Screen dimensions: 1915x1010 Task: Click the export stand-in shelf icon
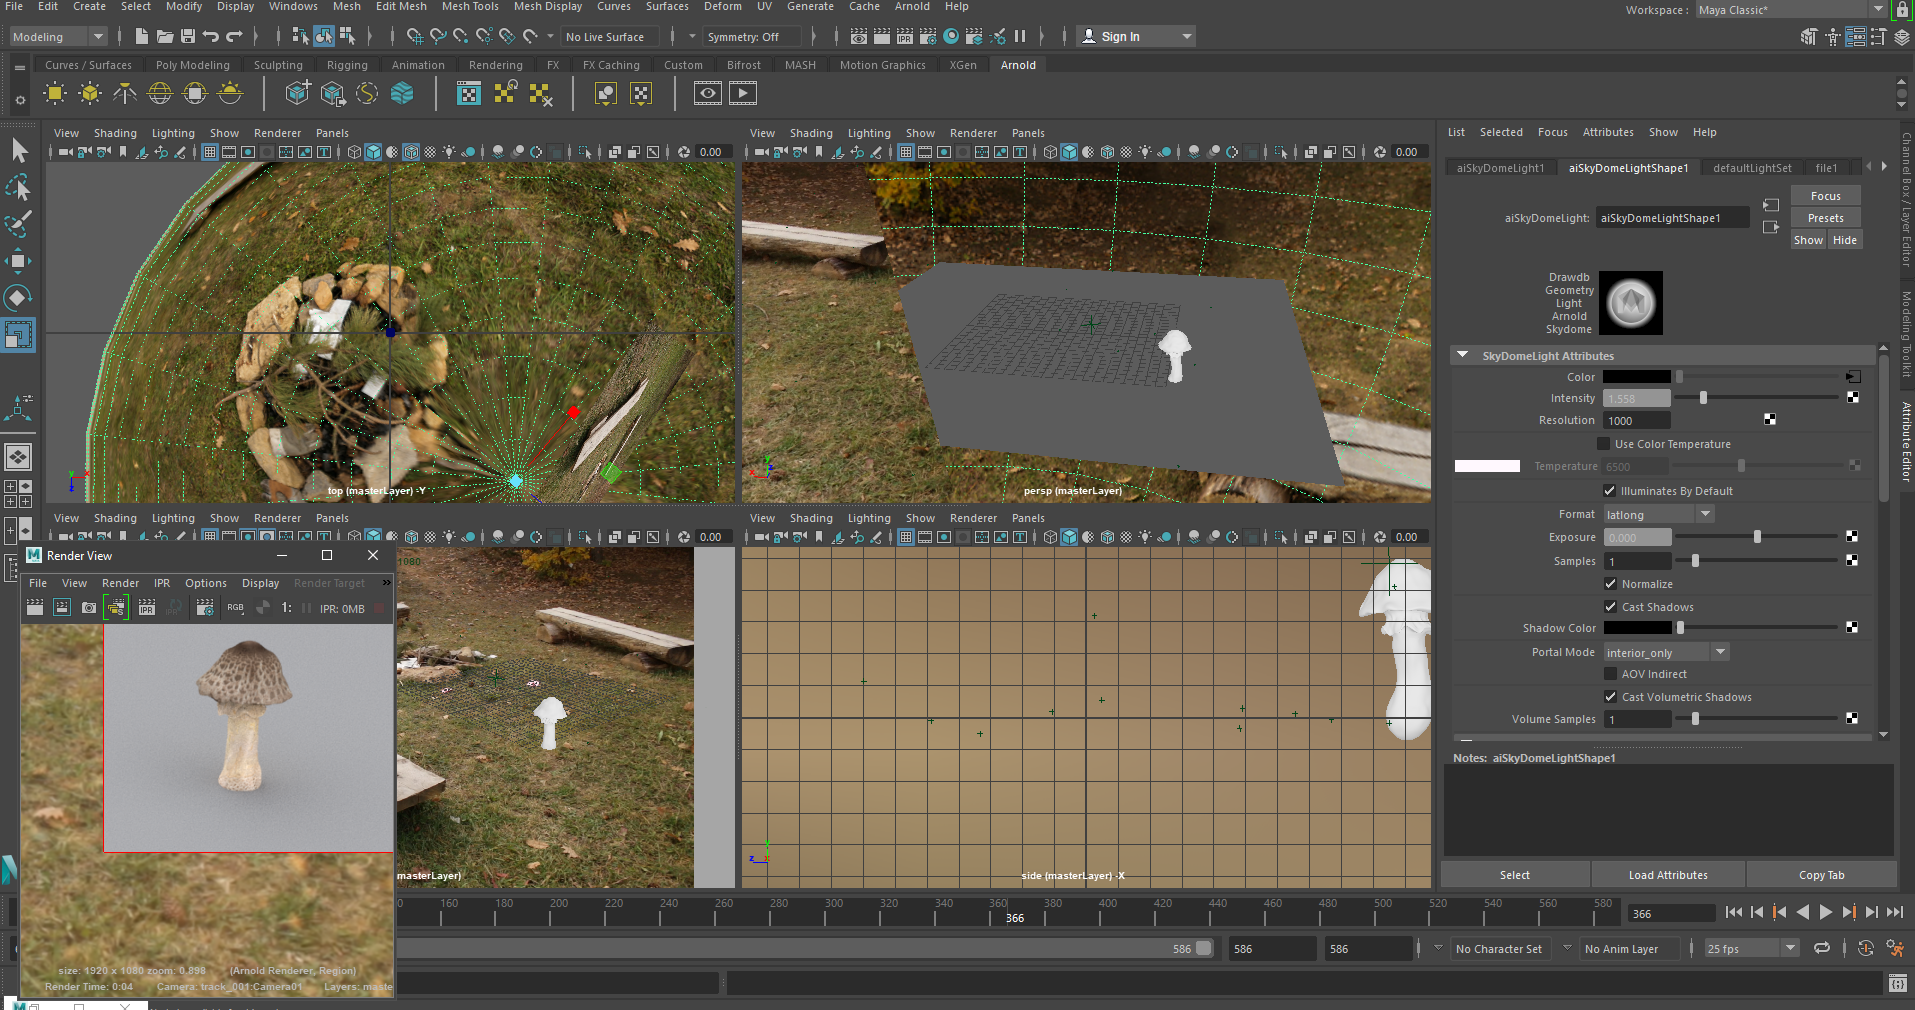(x=332, y=94)
